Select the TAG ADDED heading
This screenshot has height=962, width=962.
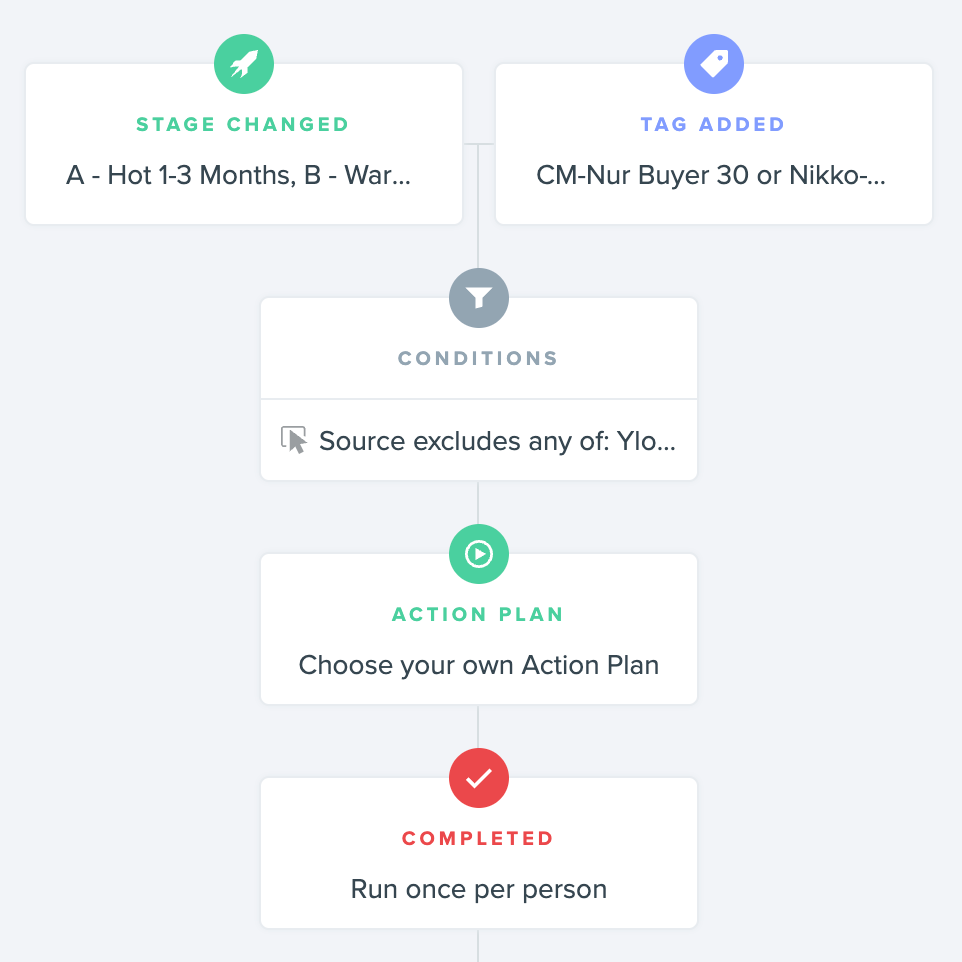713,125
